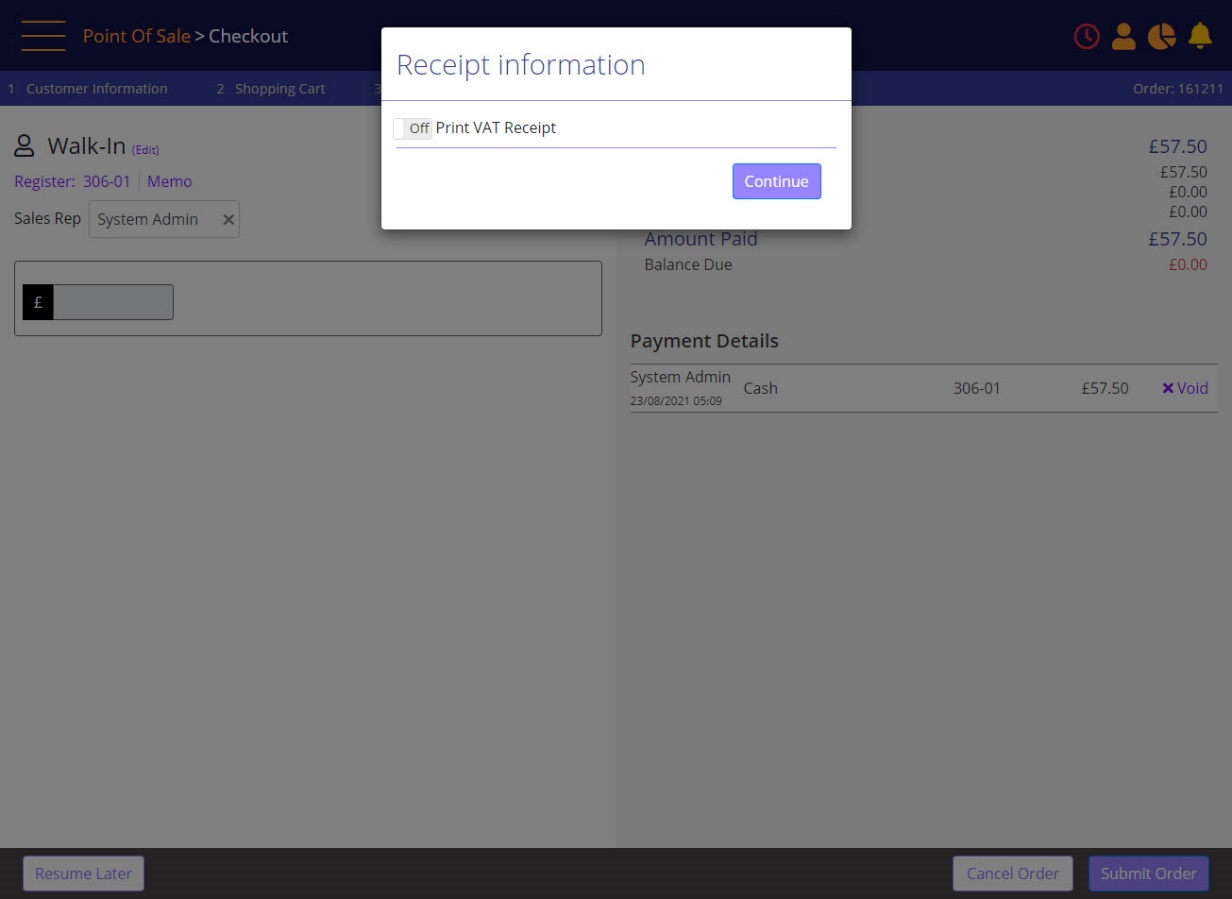Image resolution: width=1232 pixels, height=899 pixels.
Task: Void the £57.50 Cash payment
Action: [x=1185, y=388]
